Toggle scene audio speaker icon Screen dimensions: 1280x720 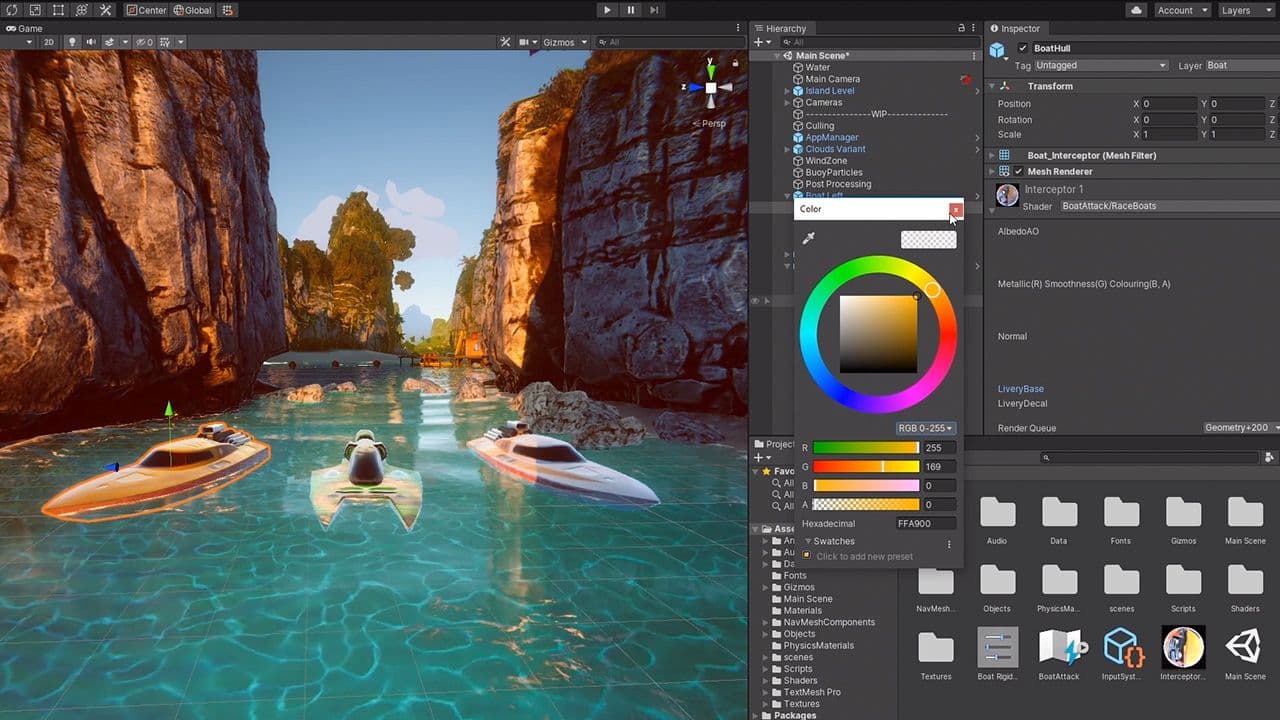pyautogui.click(x=91, y=42)
